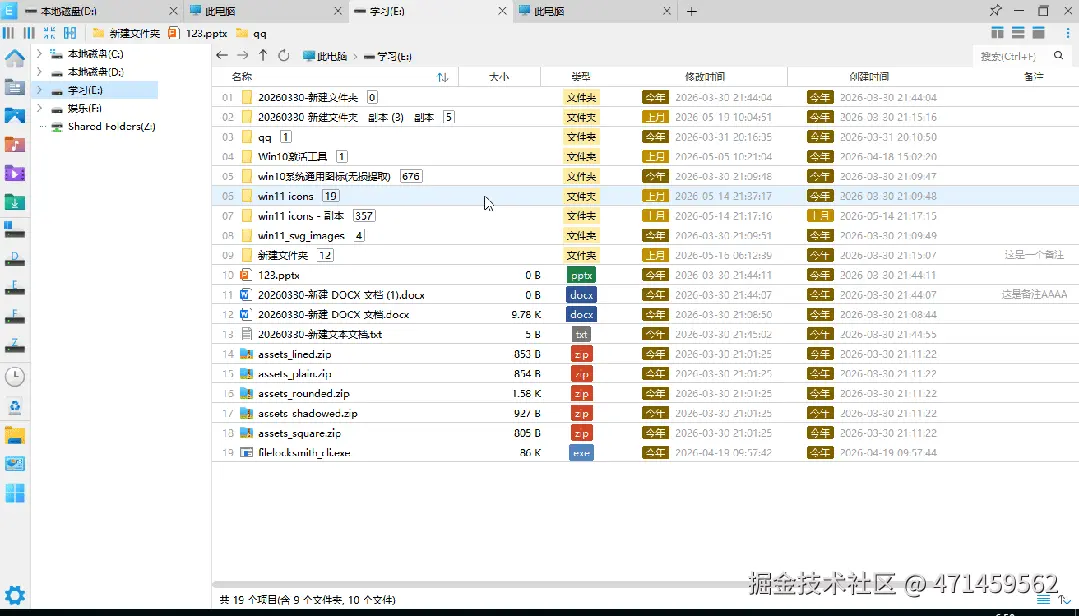Open the 123.pptx bookmark in the toolbar
The width and height of the screenshot is (1079, 616).
(197, 33)
